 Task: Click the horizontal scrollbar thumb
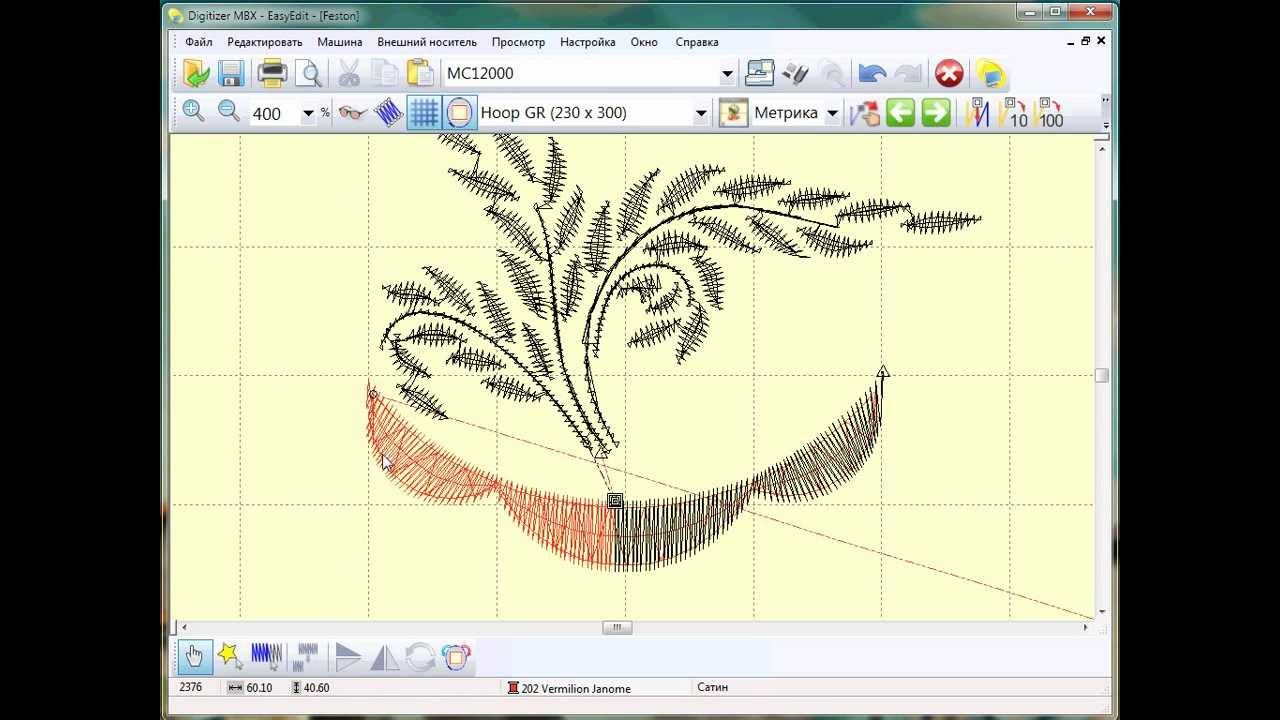[x=616, y=627]
